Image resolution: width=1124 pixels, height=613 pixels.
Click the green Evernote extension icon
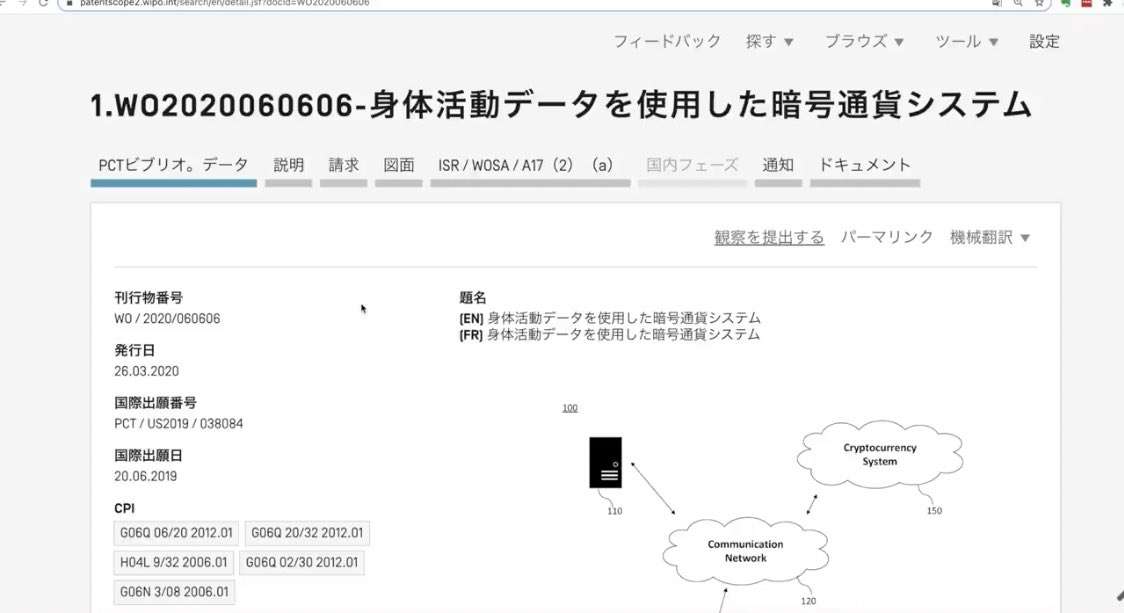coord(1066,3)
